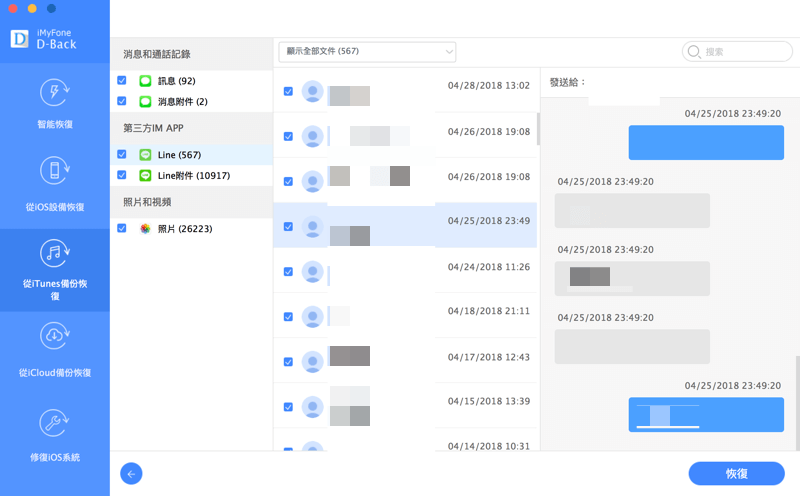Open the 顯示全部文件 (567) dropdown
This screenshot has width=800, height=496.
click(x=366, y=51)
